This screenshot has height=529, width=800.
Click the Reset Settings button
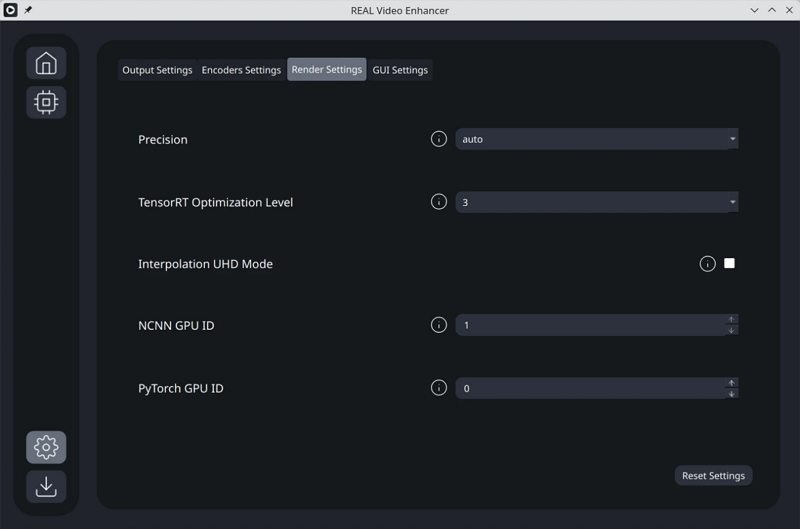(713, 475)
